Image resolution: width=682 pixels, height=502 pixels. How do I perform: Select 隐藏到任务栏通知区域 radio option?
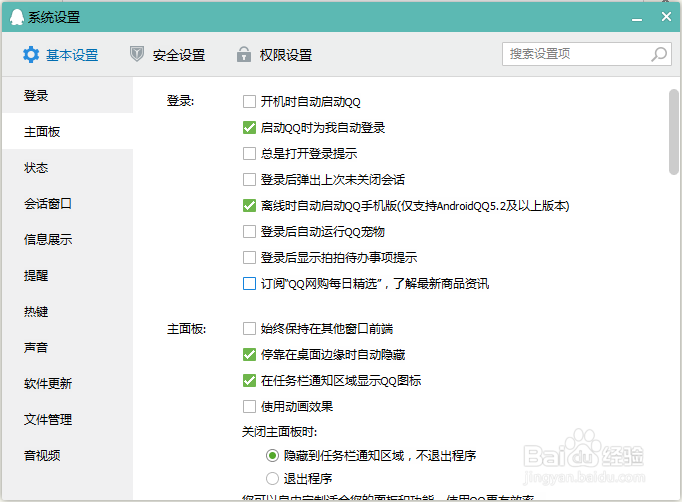point(272,455)
